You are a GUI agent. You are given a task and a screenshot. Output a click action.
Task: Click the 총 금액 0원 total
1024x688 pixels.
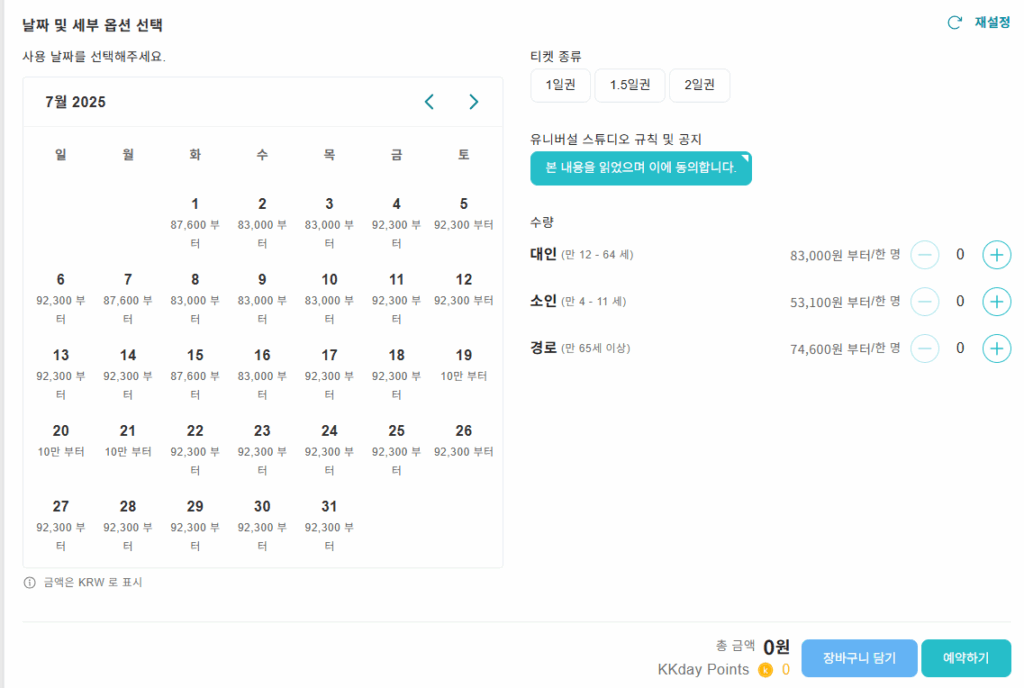click(752, 646)
